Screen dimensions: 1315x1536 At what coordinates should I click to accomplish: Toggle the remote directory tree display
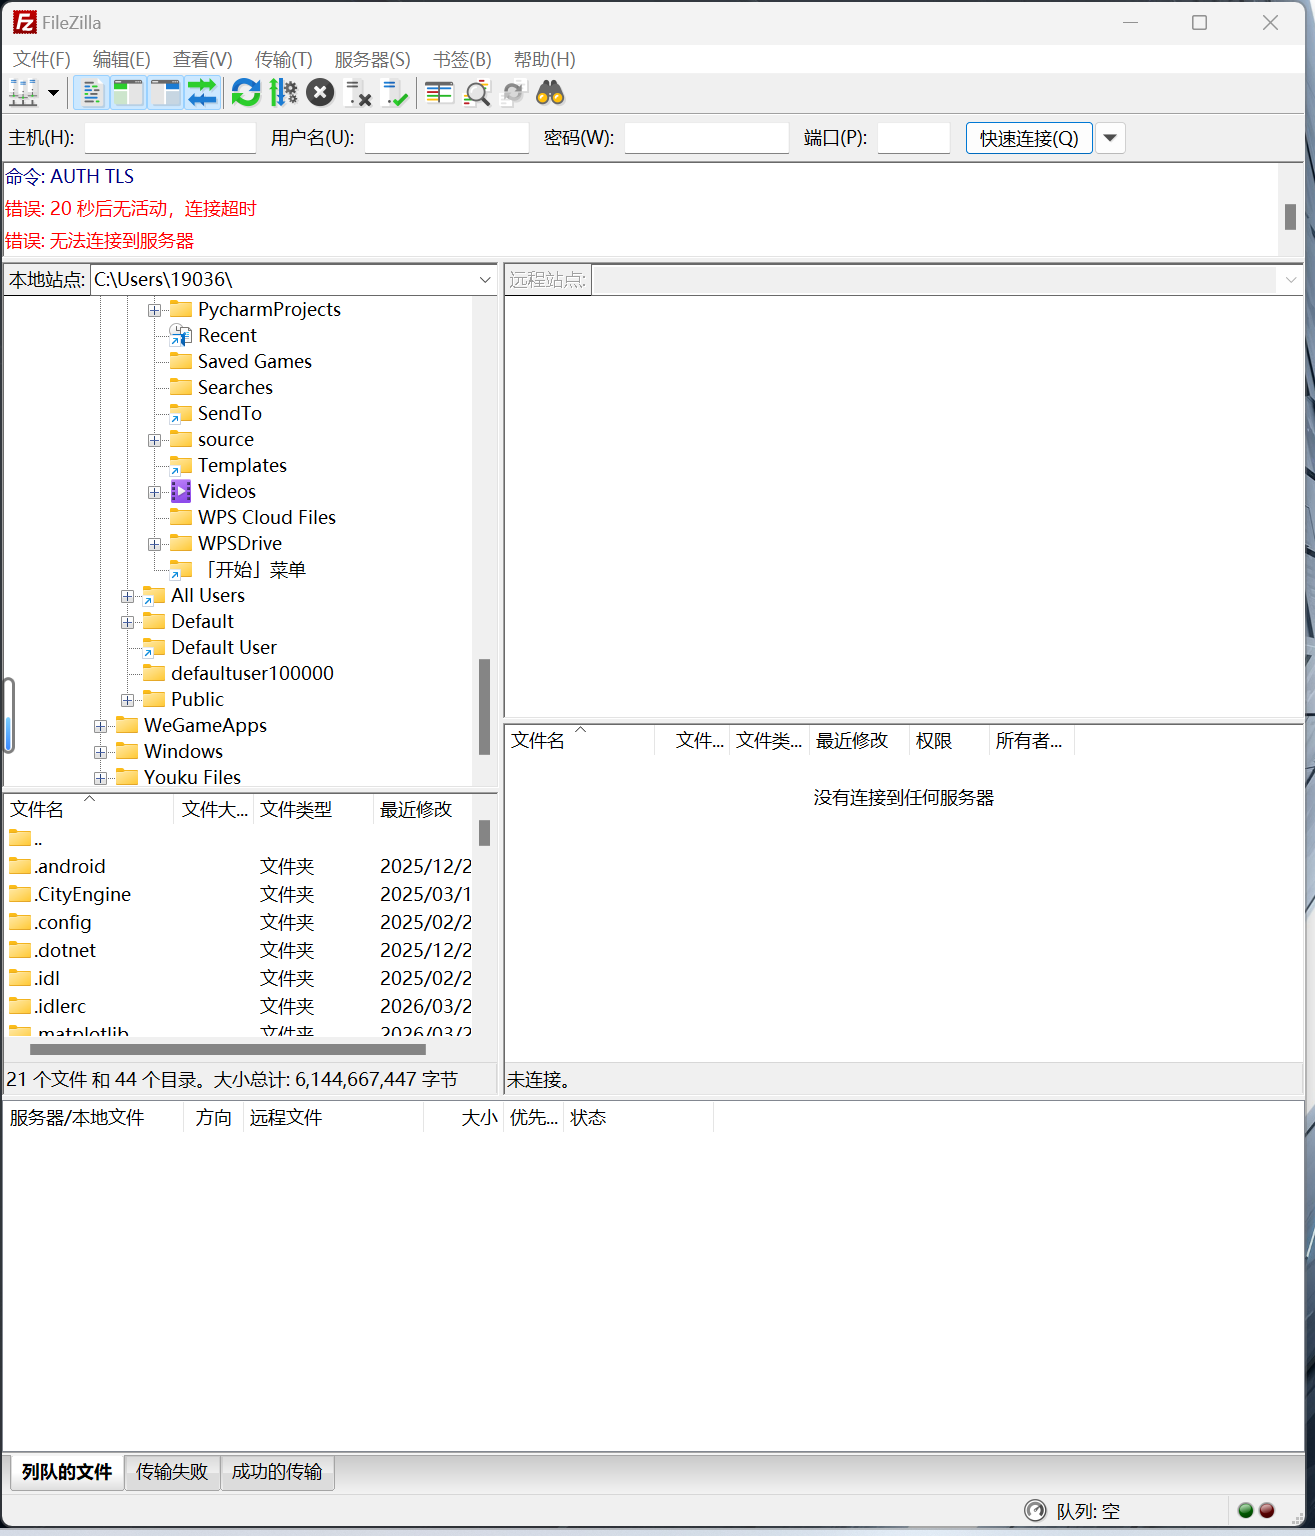click(x=165, y=93)
